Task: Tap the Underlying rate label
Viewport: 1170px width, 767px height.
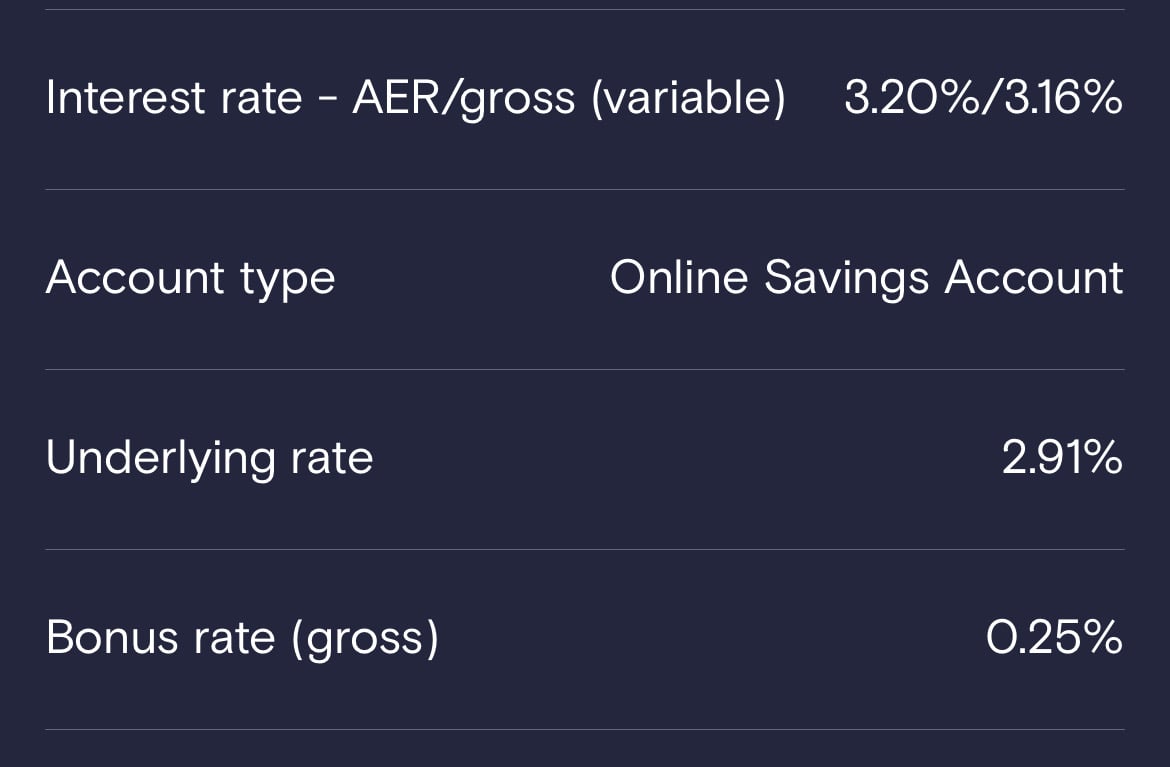Action: click(209, 458)
